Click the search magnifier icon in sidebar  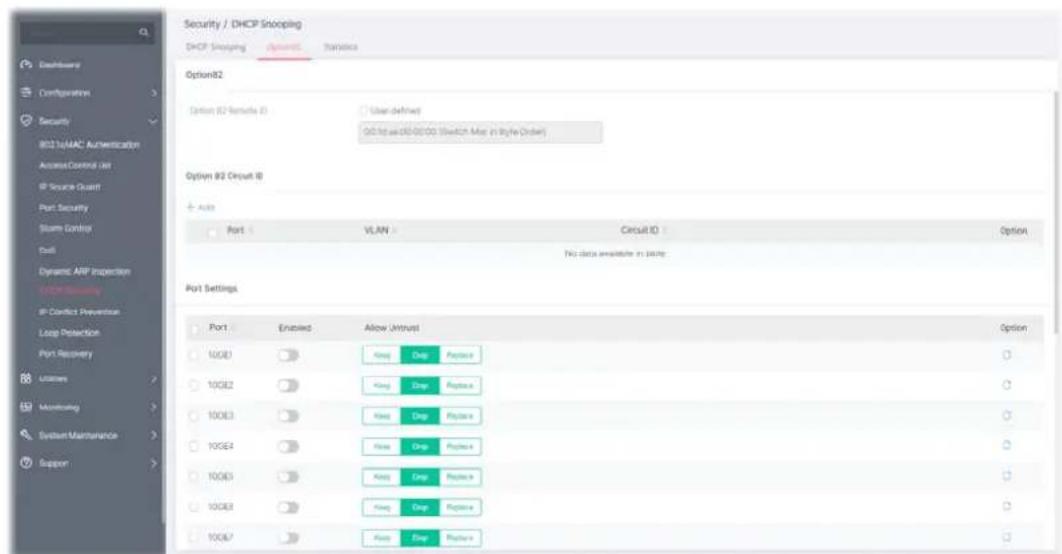tap(144, 32)
